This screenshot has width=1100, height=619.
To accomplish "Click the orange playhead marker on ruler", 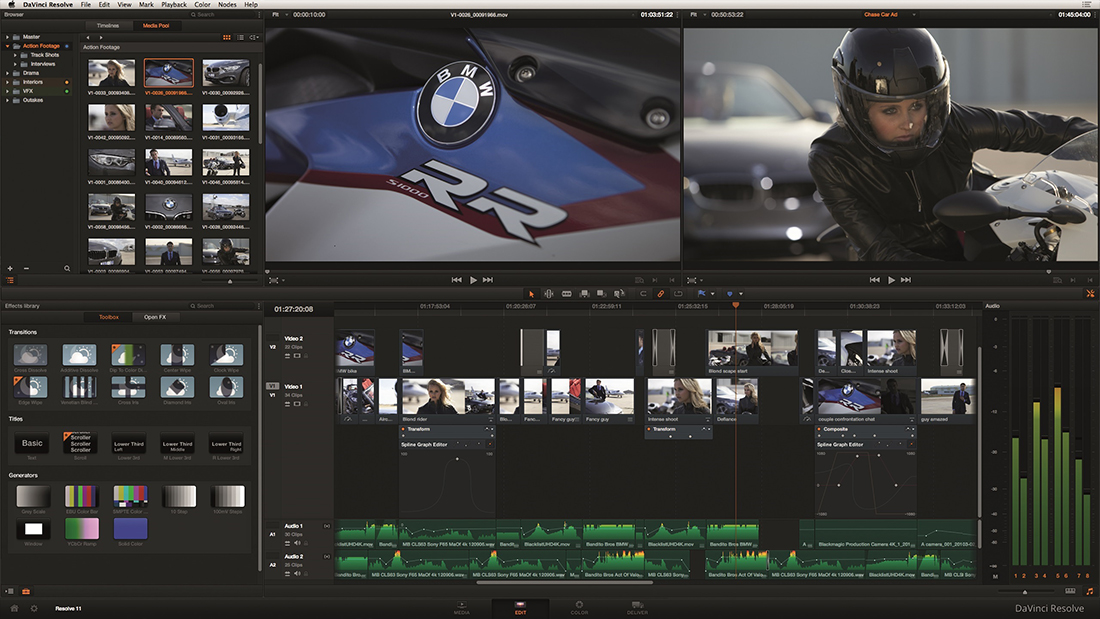I will [x=735, y=305].
